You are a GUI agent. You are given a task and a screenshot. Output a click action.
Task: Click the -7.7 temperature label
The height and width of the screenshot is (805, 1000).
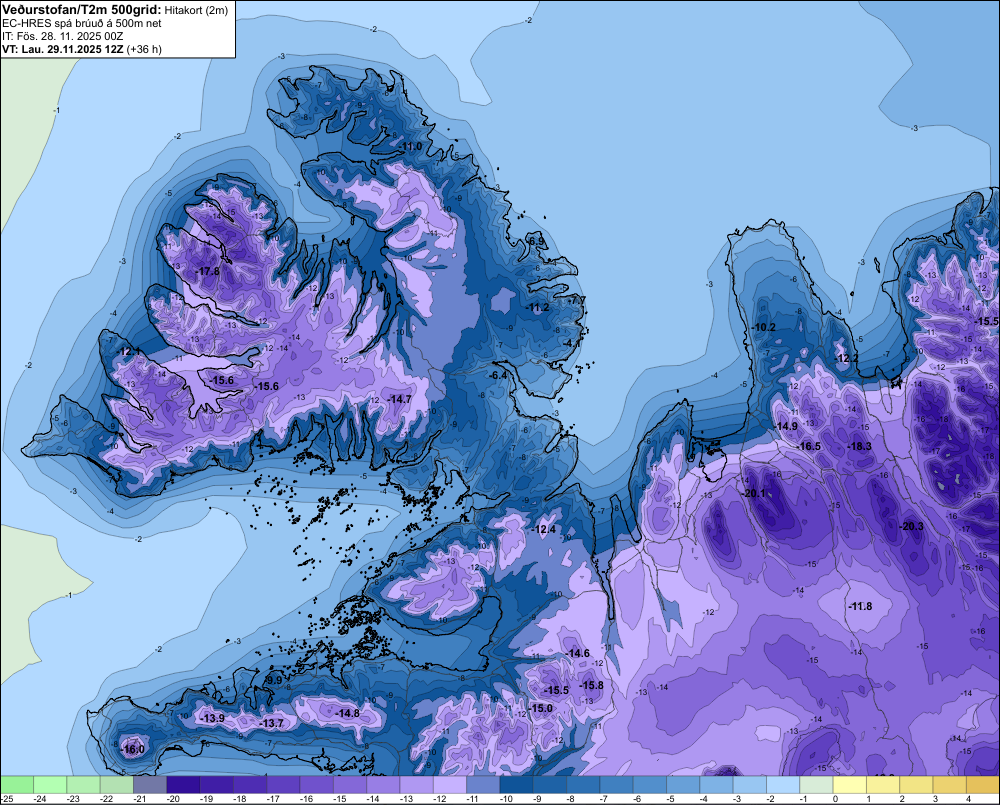tap(576, 299)
